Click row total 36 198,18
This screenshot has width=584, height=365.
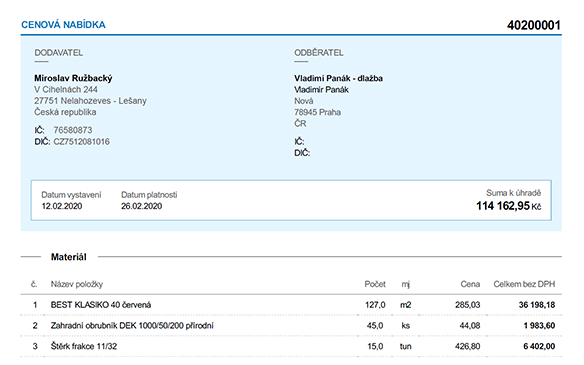coord(537,305)
